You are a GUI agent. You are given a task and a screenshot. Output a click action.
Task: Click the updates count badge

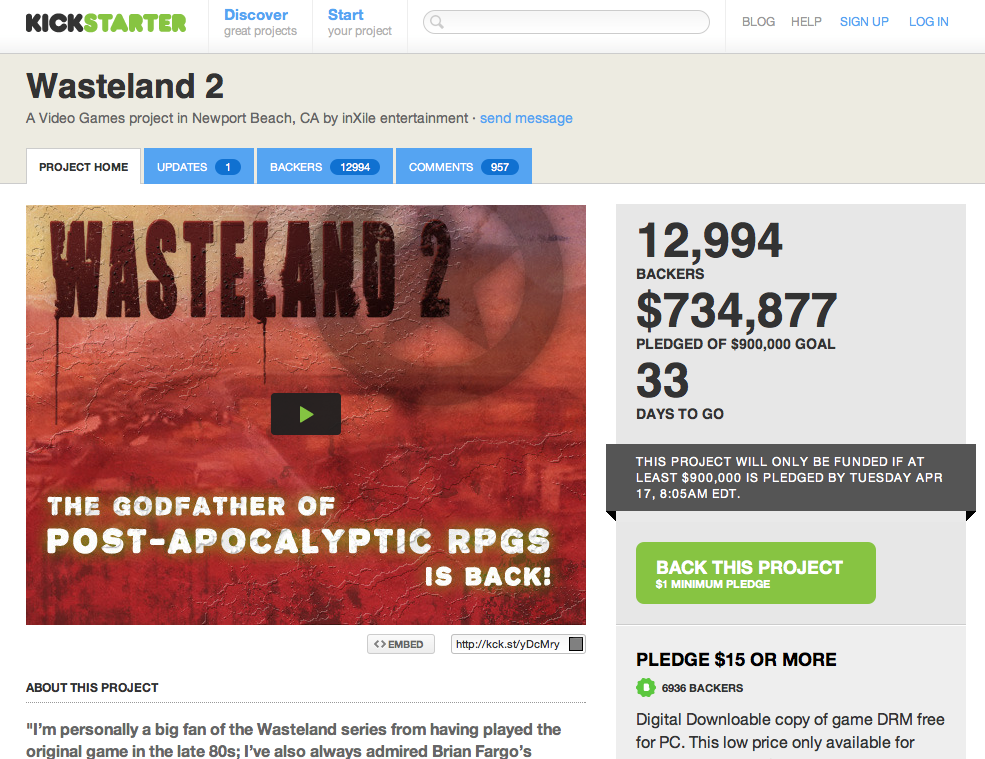[227, 167]
